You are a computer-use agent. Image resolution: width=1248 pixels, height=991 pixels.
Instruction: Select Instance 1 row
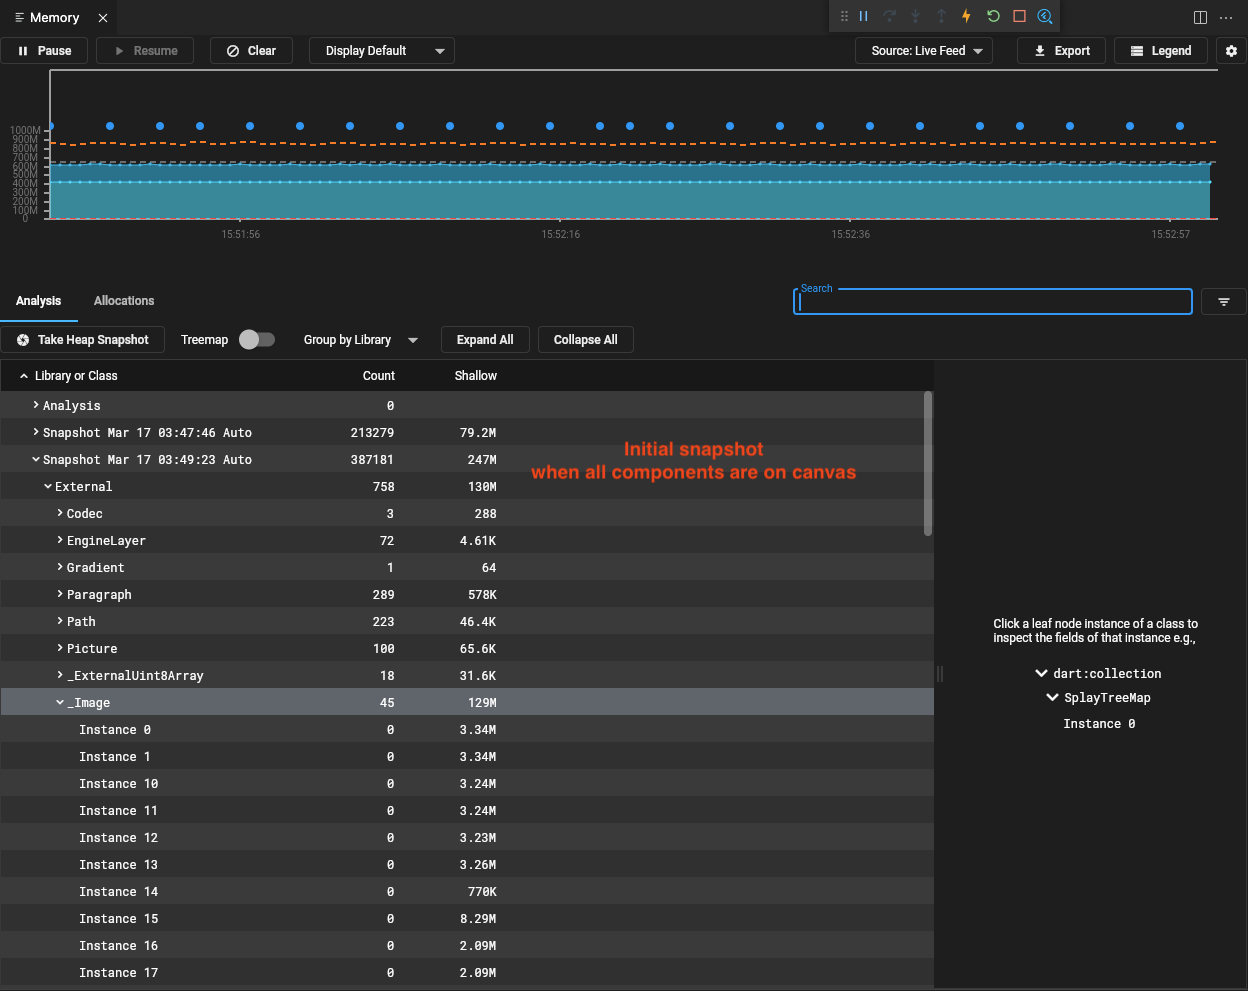pyautogui.click(x=467, y=757)
